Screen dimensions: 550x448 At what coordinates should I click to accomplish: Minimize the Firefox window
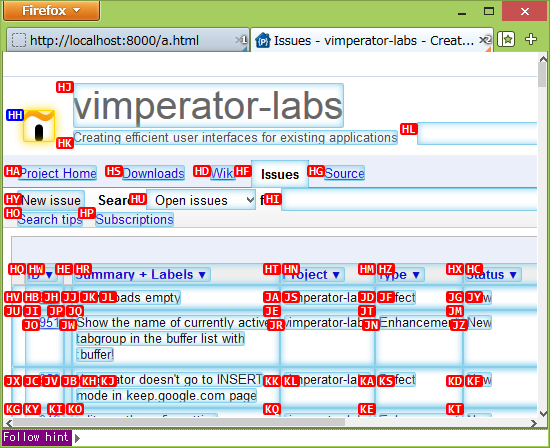pyautogui.click(x=462, y=12)
